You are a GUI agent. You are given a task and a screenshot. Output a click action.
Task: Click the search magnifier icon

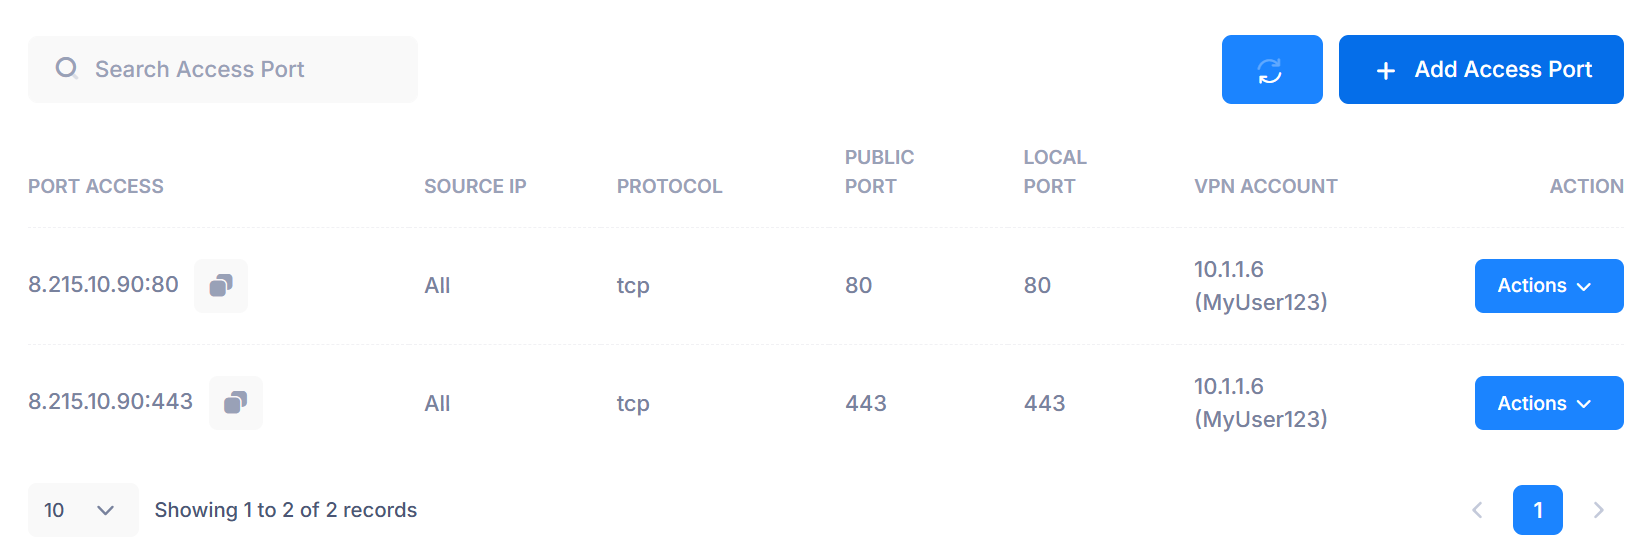(67, 69)
